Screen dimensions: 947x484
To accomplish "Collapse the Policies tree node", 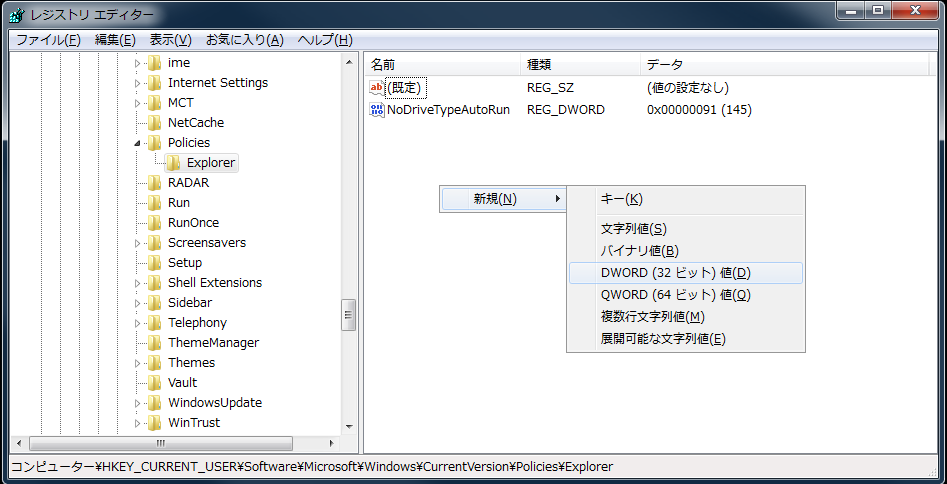I will 138,143.
